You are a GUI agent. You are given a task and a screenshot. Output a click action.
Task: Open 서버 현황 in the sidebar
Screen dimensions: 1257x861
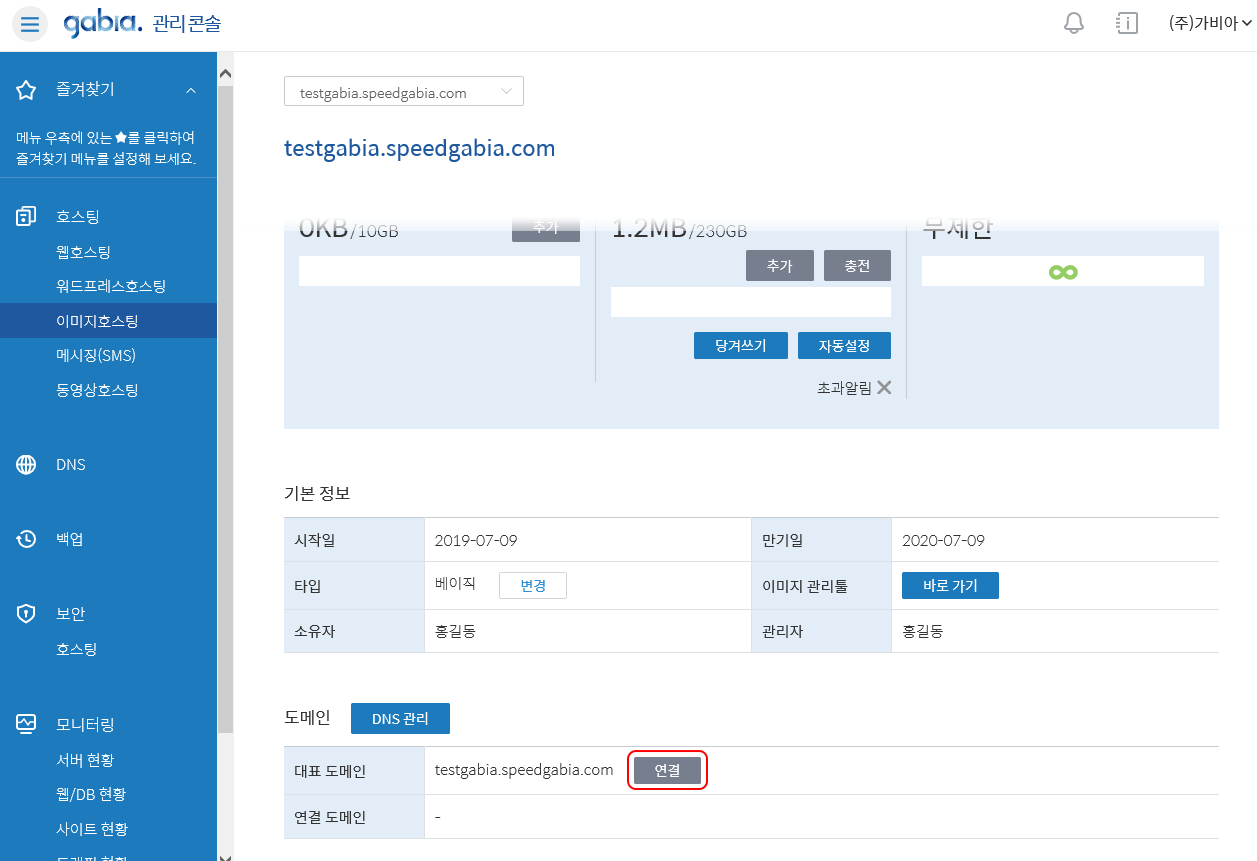(85, 760)
